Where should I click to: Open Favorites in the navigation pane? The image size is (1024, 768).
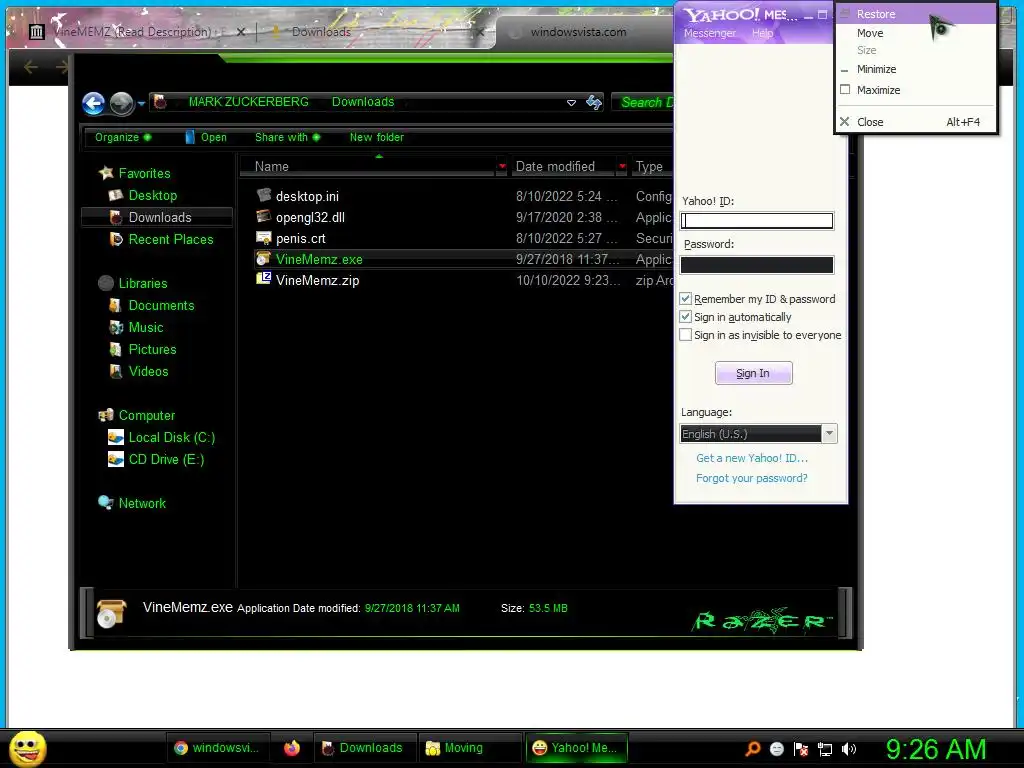[x=144, y=173]
